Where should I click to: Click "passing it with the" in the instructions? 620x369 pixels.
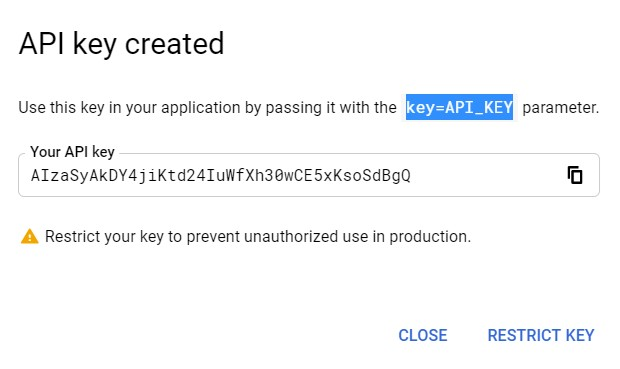(331, 108)
